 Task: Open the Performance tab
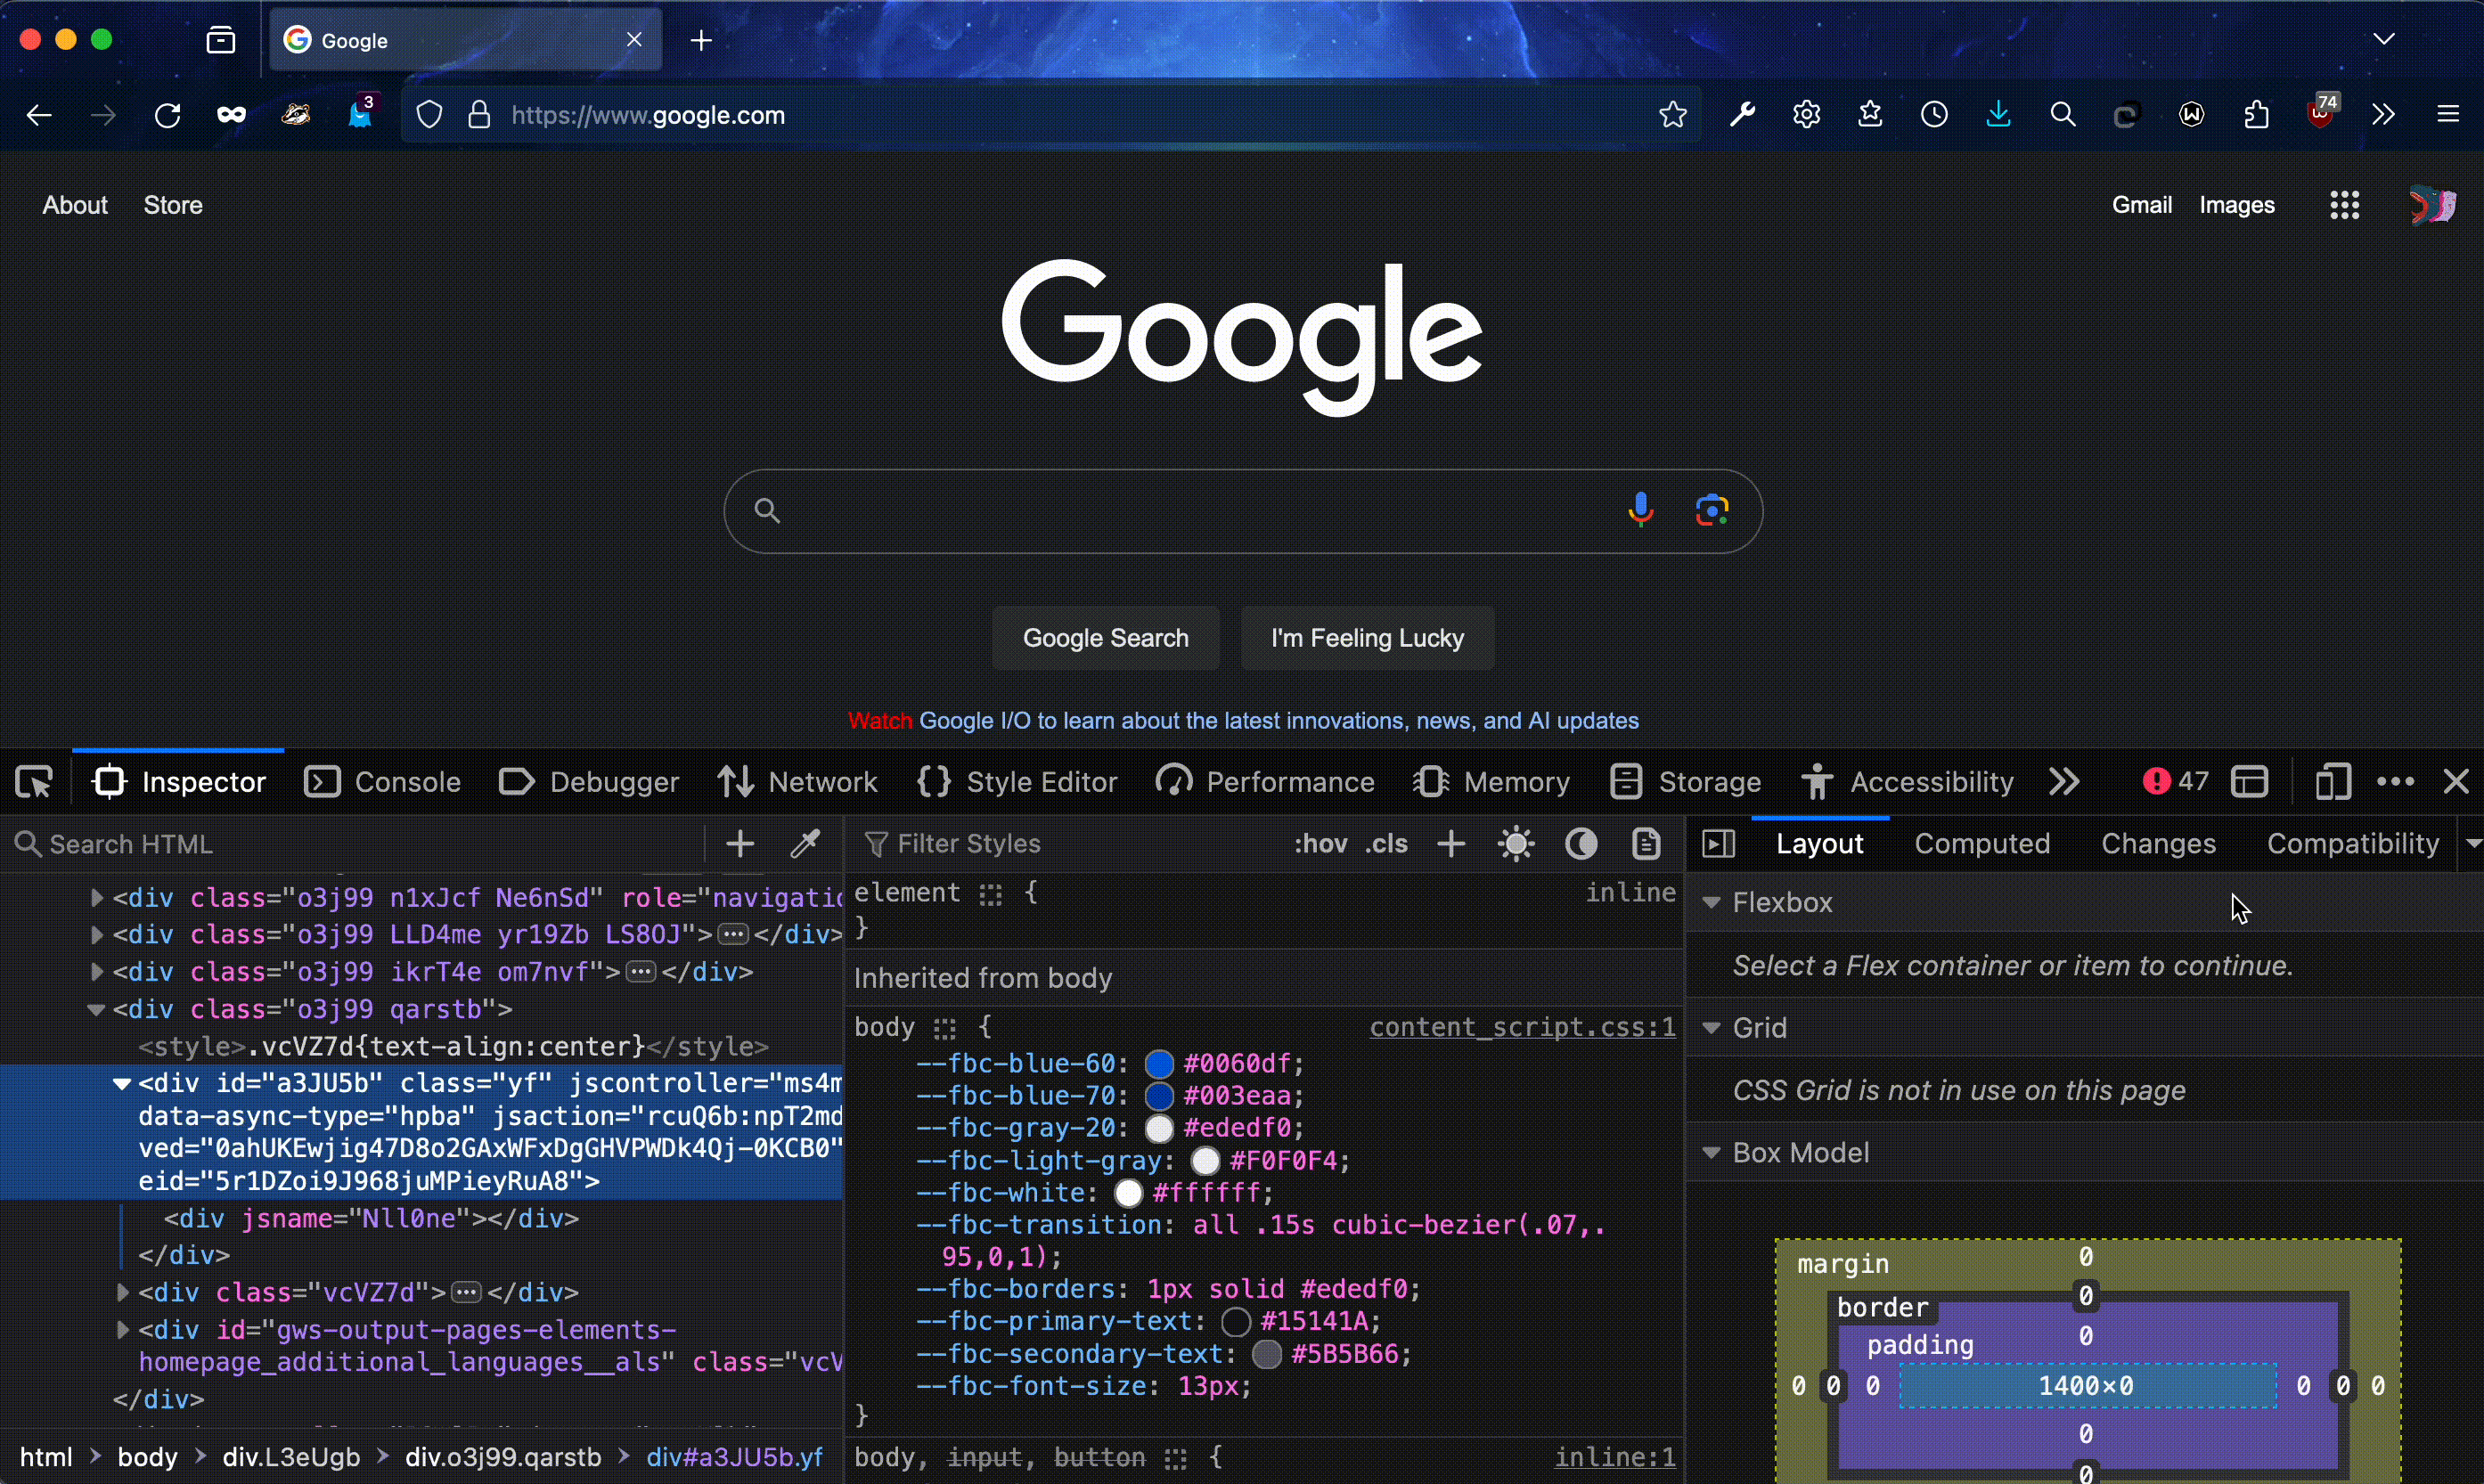click(x=1265, y=782)
